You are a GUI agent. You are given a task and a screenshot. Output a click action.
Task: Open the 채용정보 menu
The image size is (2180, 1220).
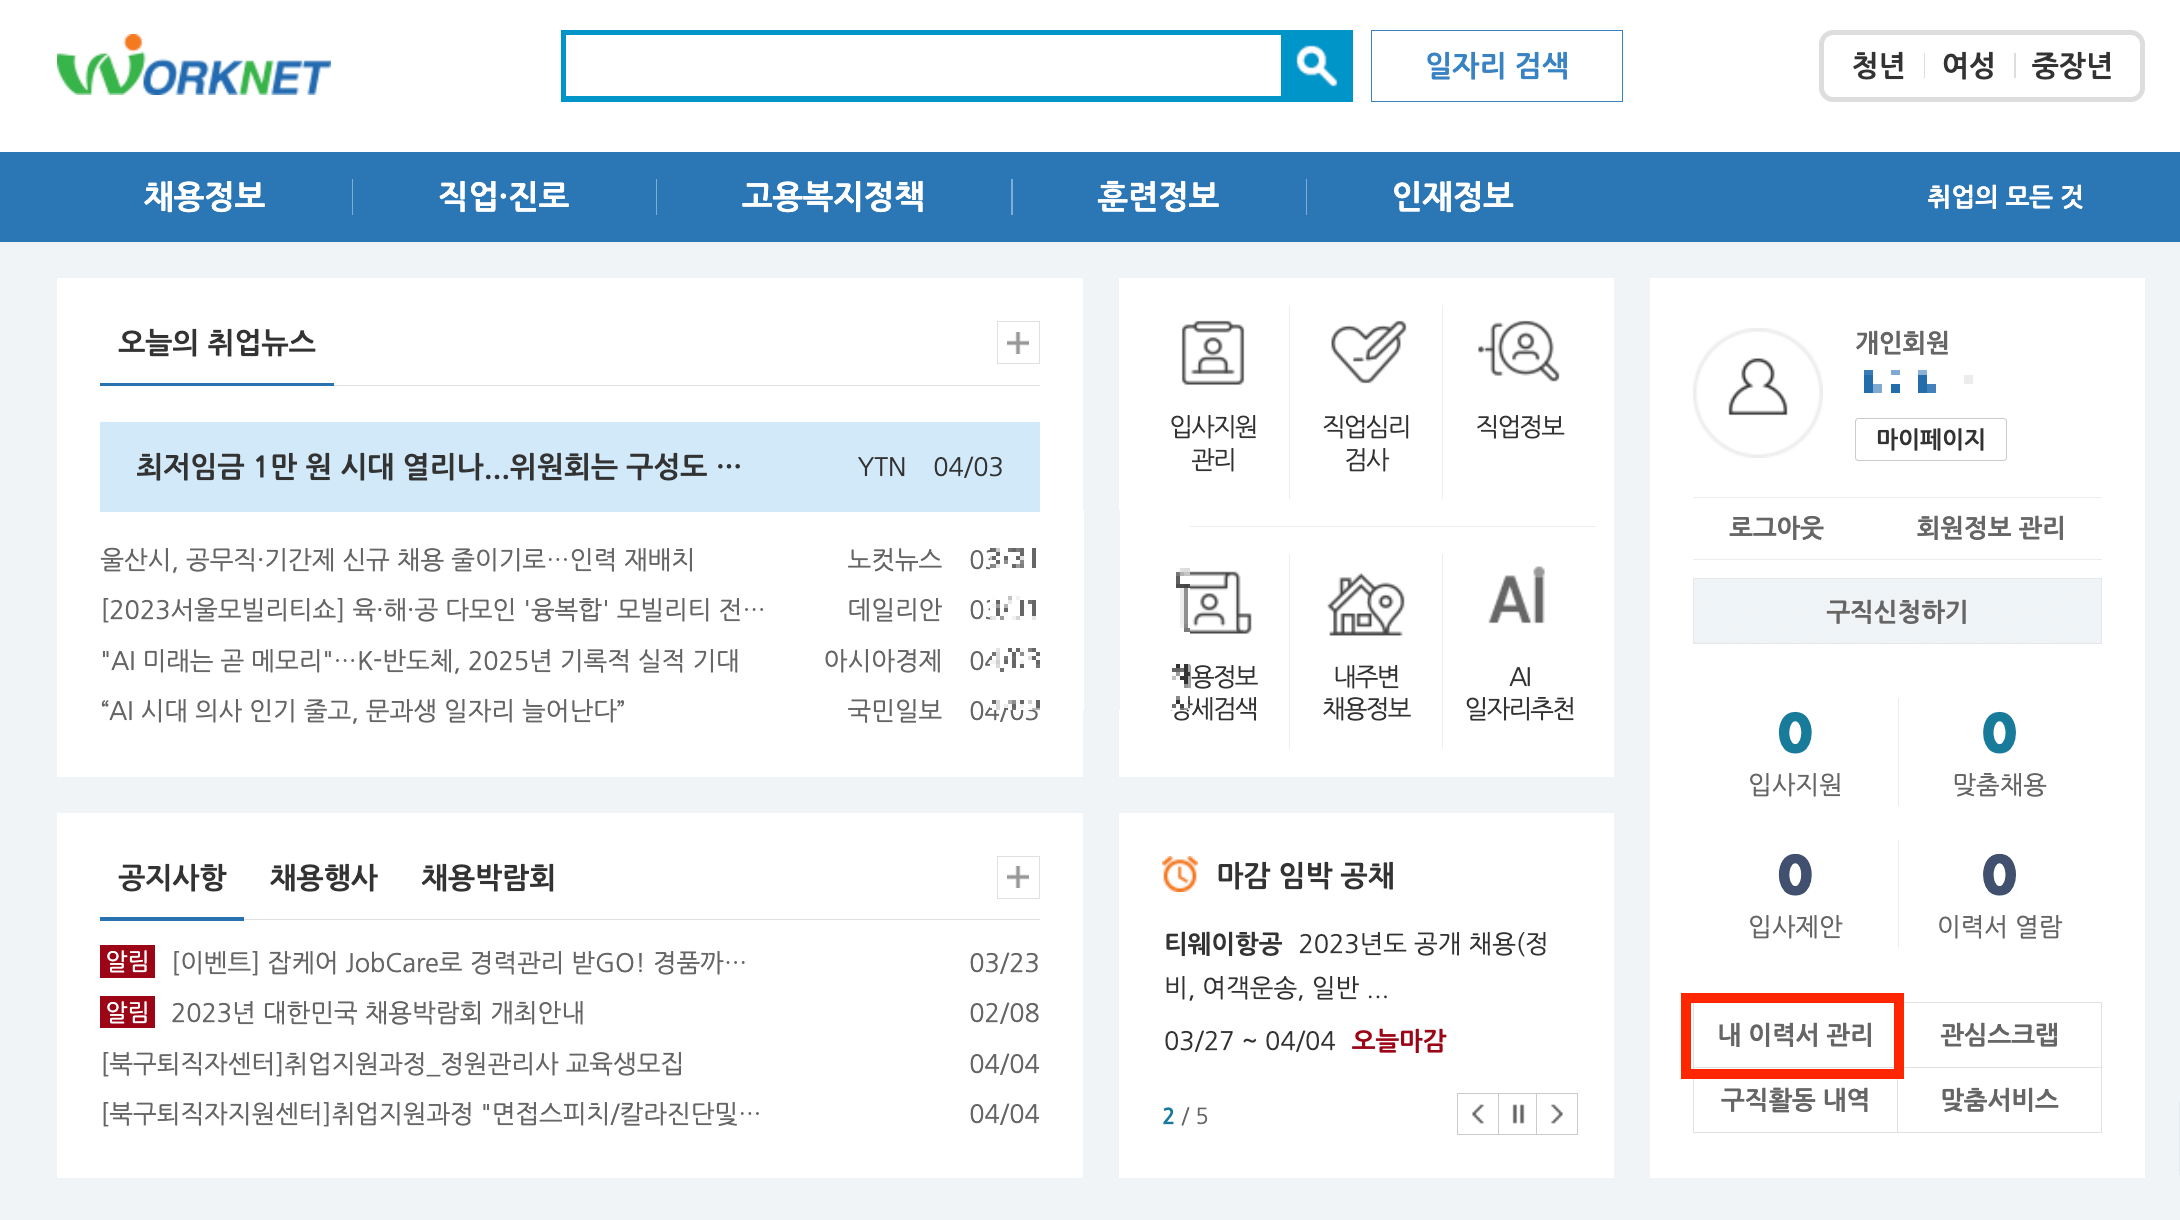(x=205, y=197)
